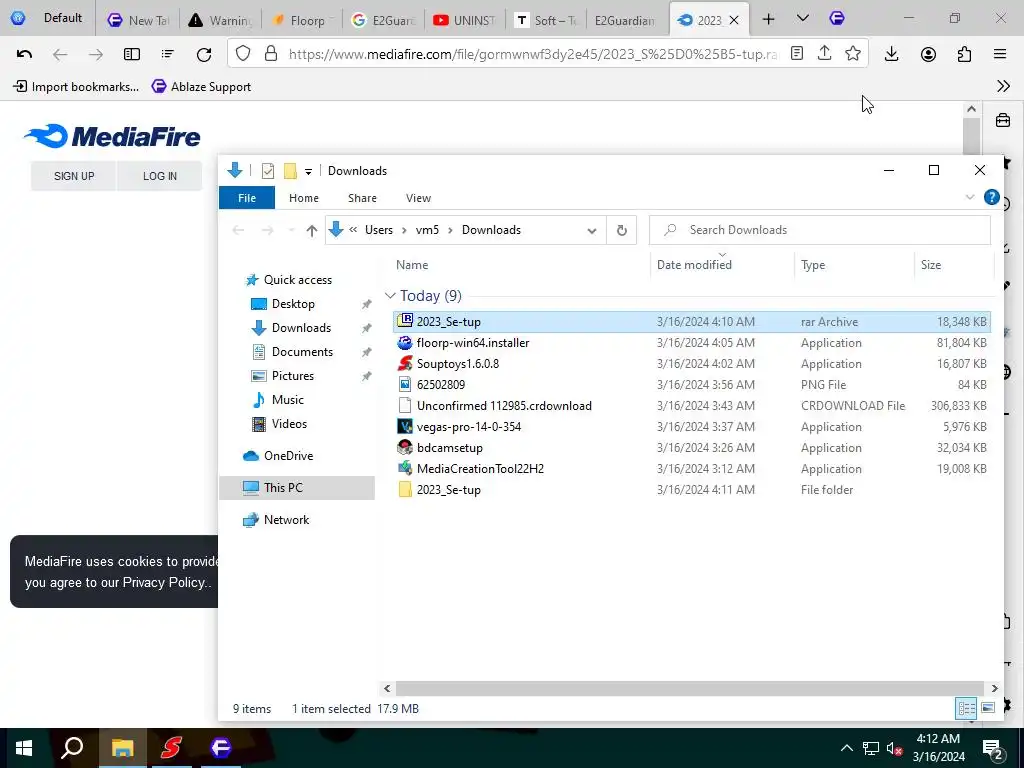Image resolution: width=1024 pixels, height=768 pixels.
Task: Go up one folder level arrow
Action: (x=312, y=230)
